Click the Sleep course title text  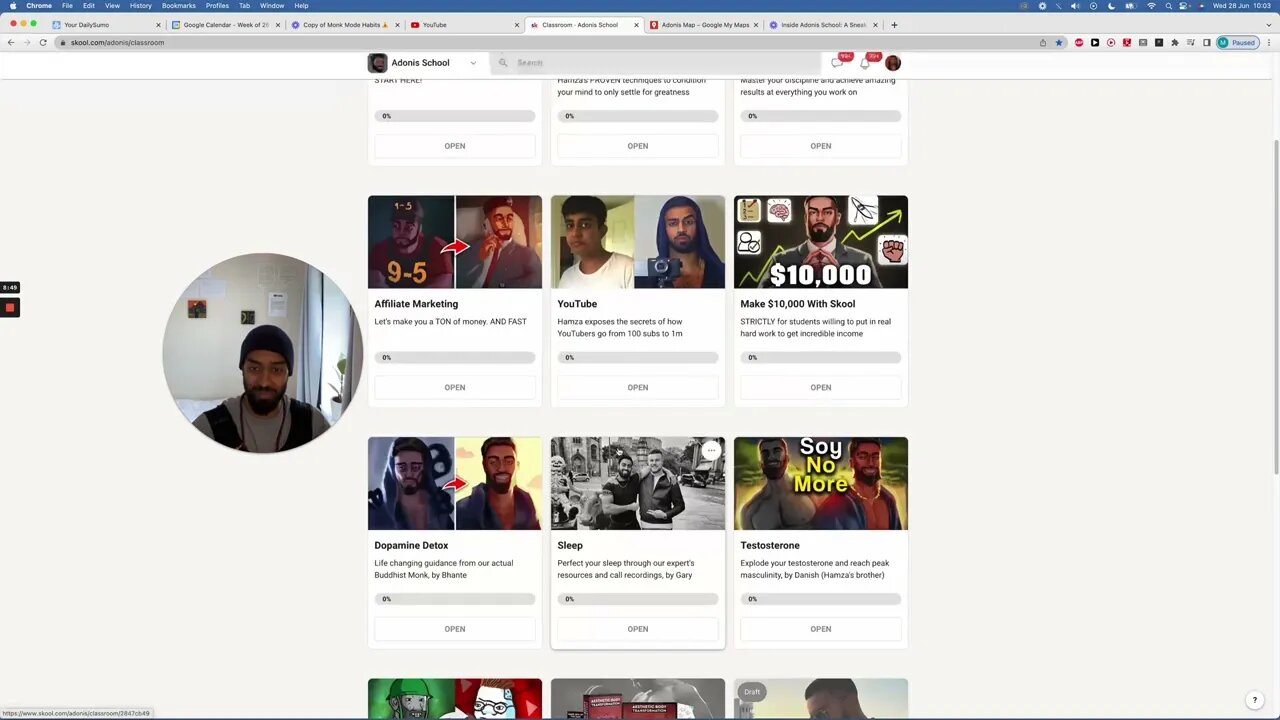(570, 546)
